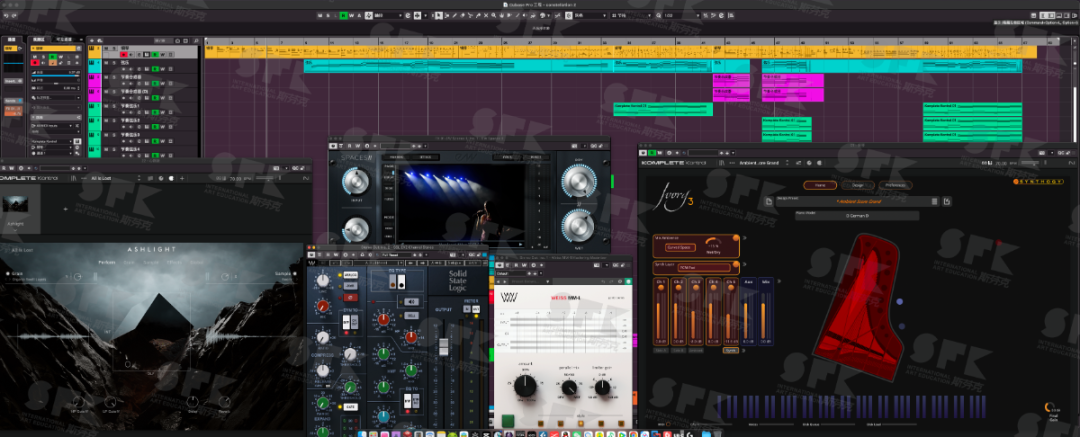This screenshot has width=1080, height=437.
Task: Open Komplete Kontrol instrument dropdown in inspector
Action: point(52,141)
